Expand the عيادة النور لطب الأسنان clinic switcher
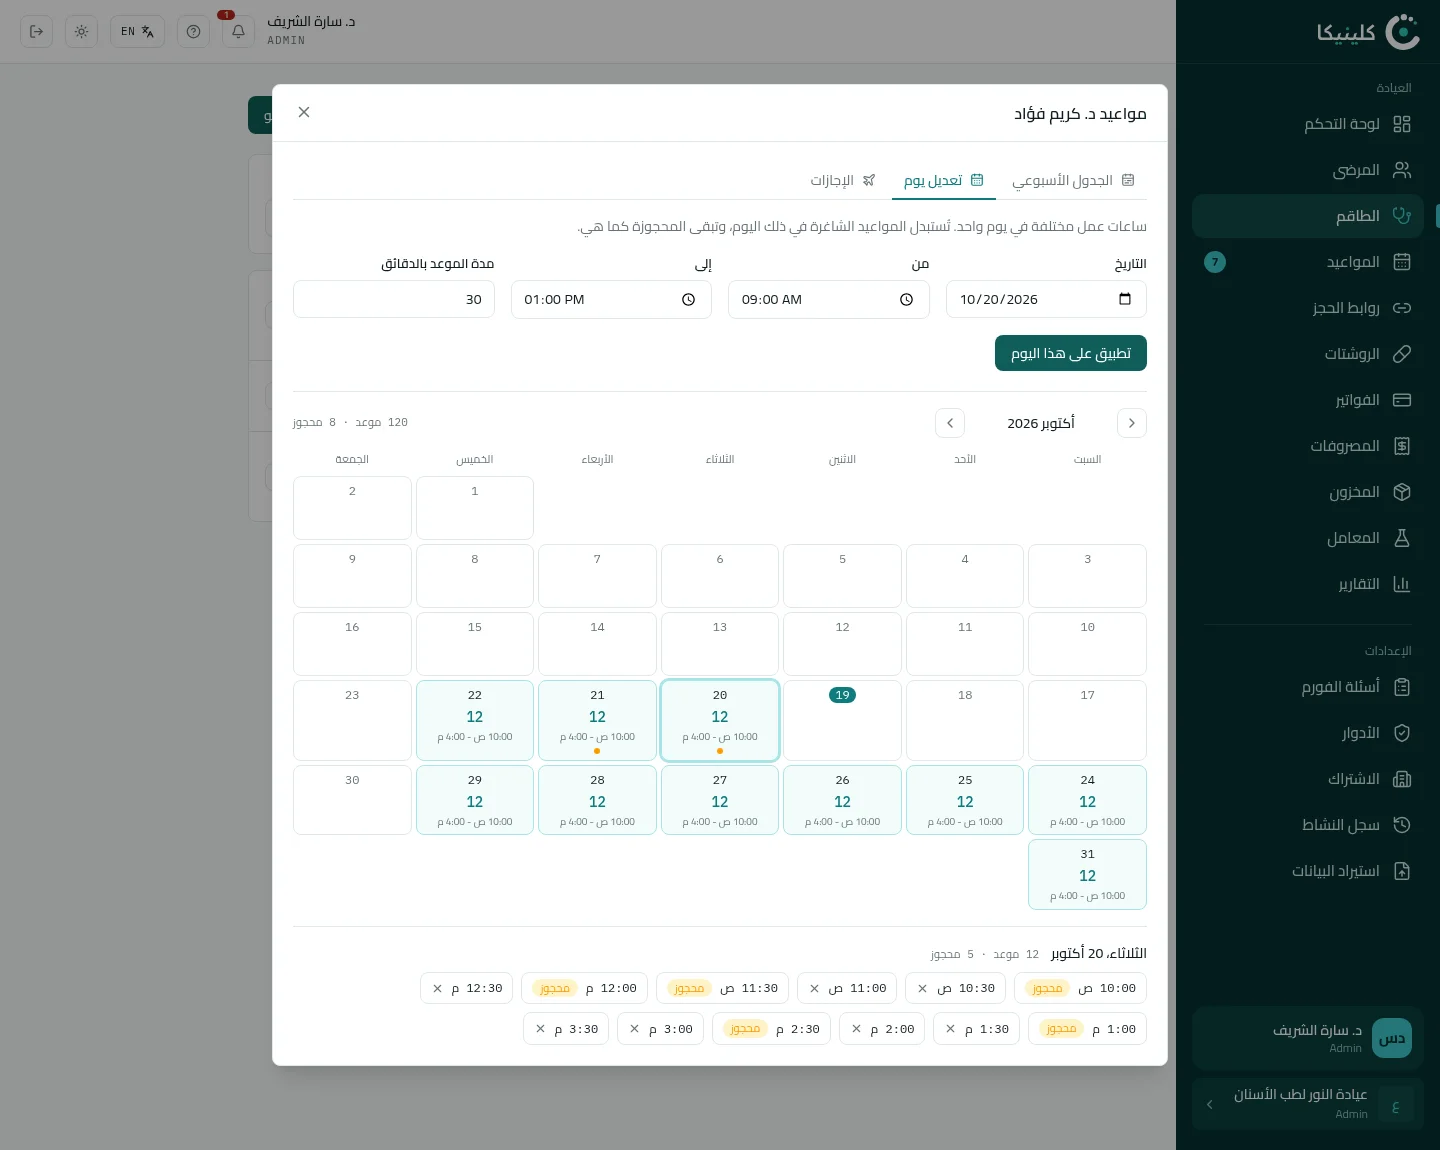The width and height of the screenshot is (1440, 1150). pyautogui.click(x=1308, y=1104)
